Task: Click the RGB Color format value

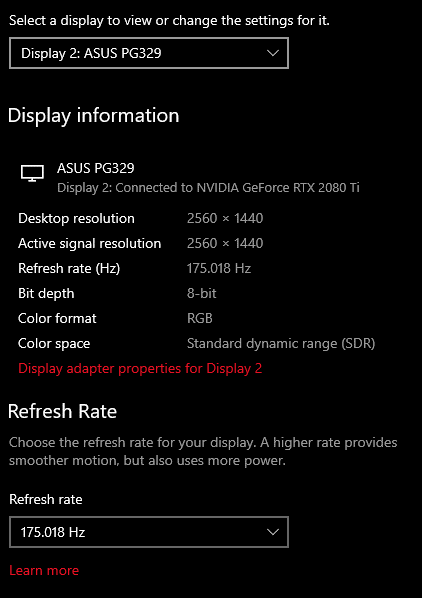Action: click(200, 318)
